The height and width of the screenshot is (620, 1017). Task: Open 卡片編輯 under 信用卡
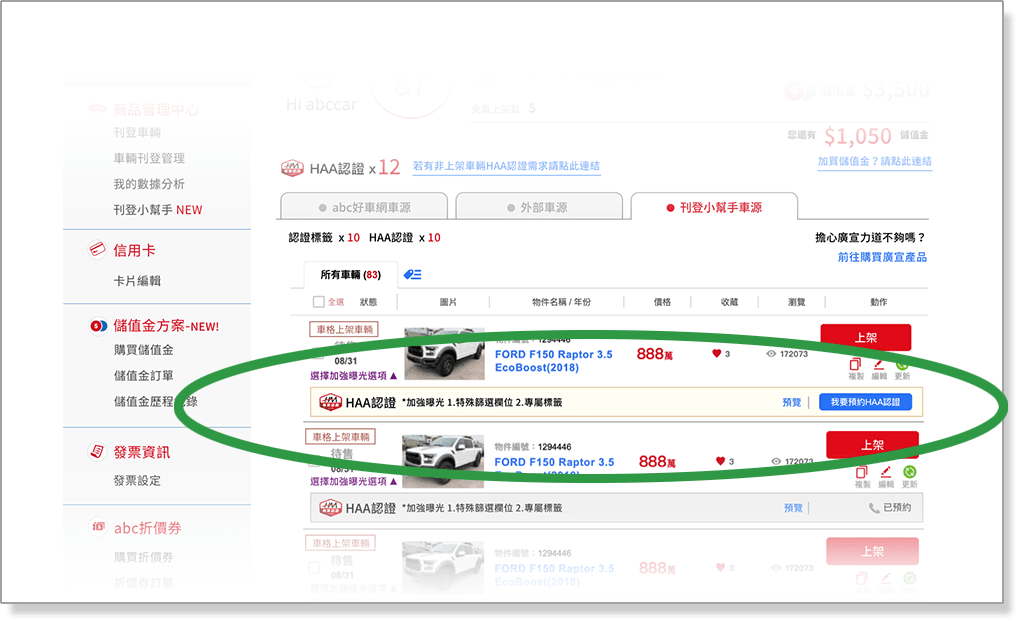[137, 281]
